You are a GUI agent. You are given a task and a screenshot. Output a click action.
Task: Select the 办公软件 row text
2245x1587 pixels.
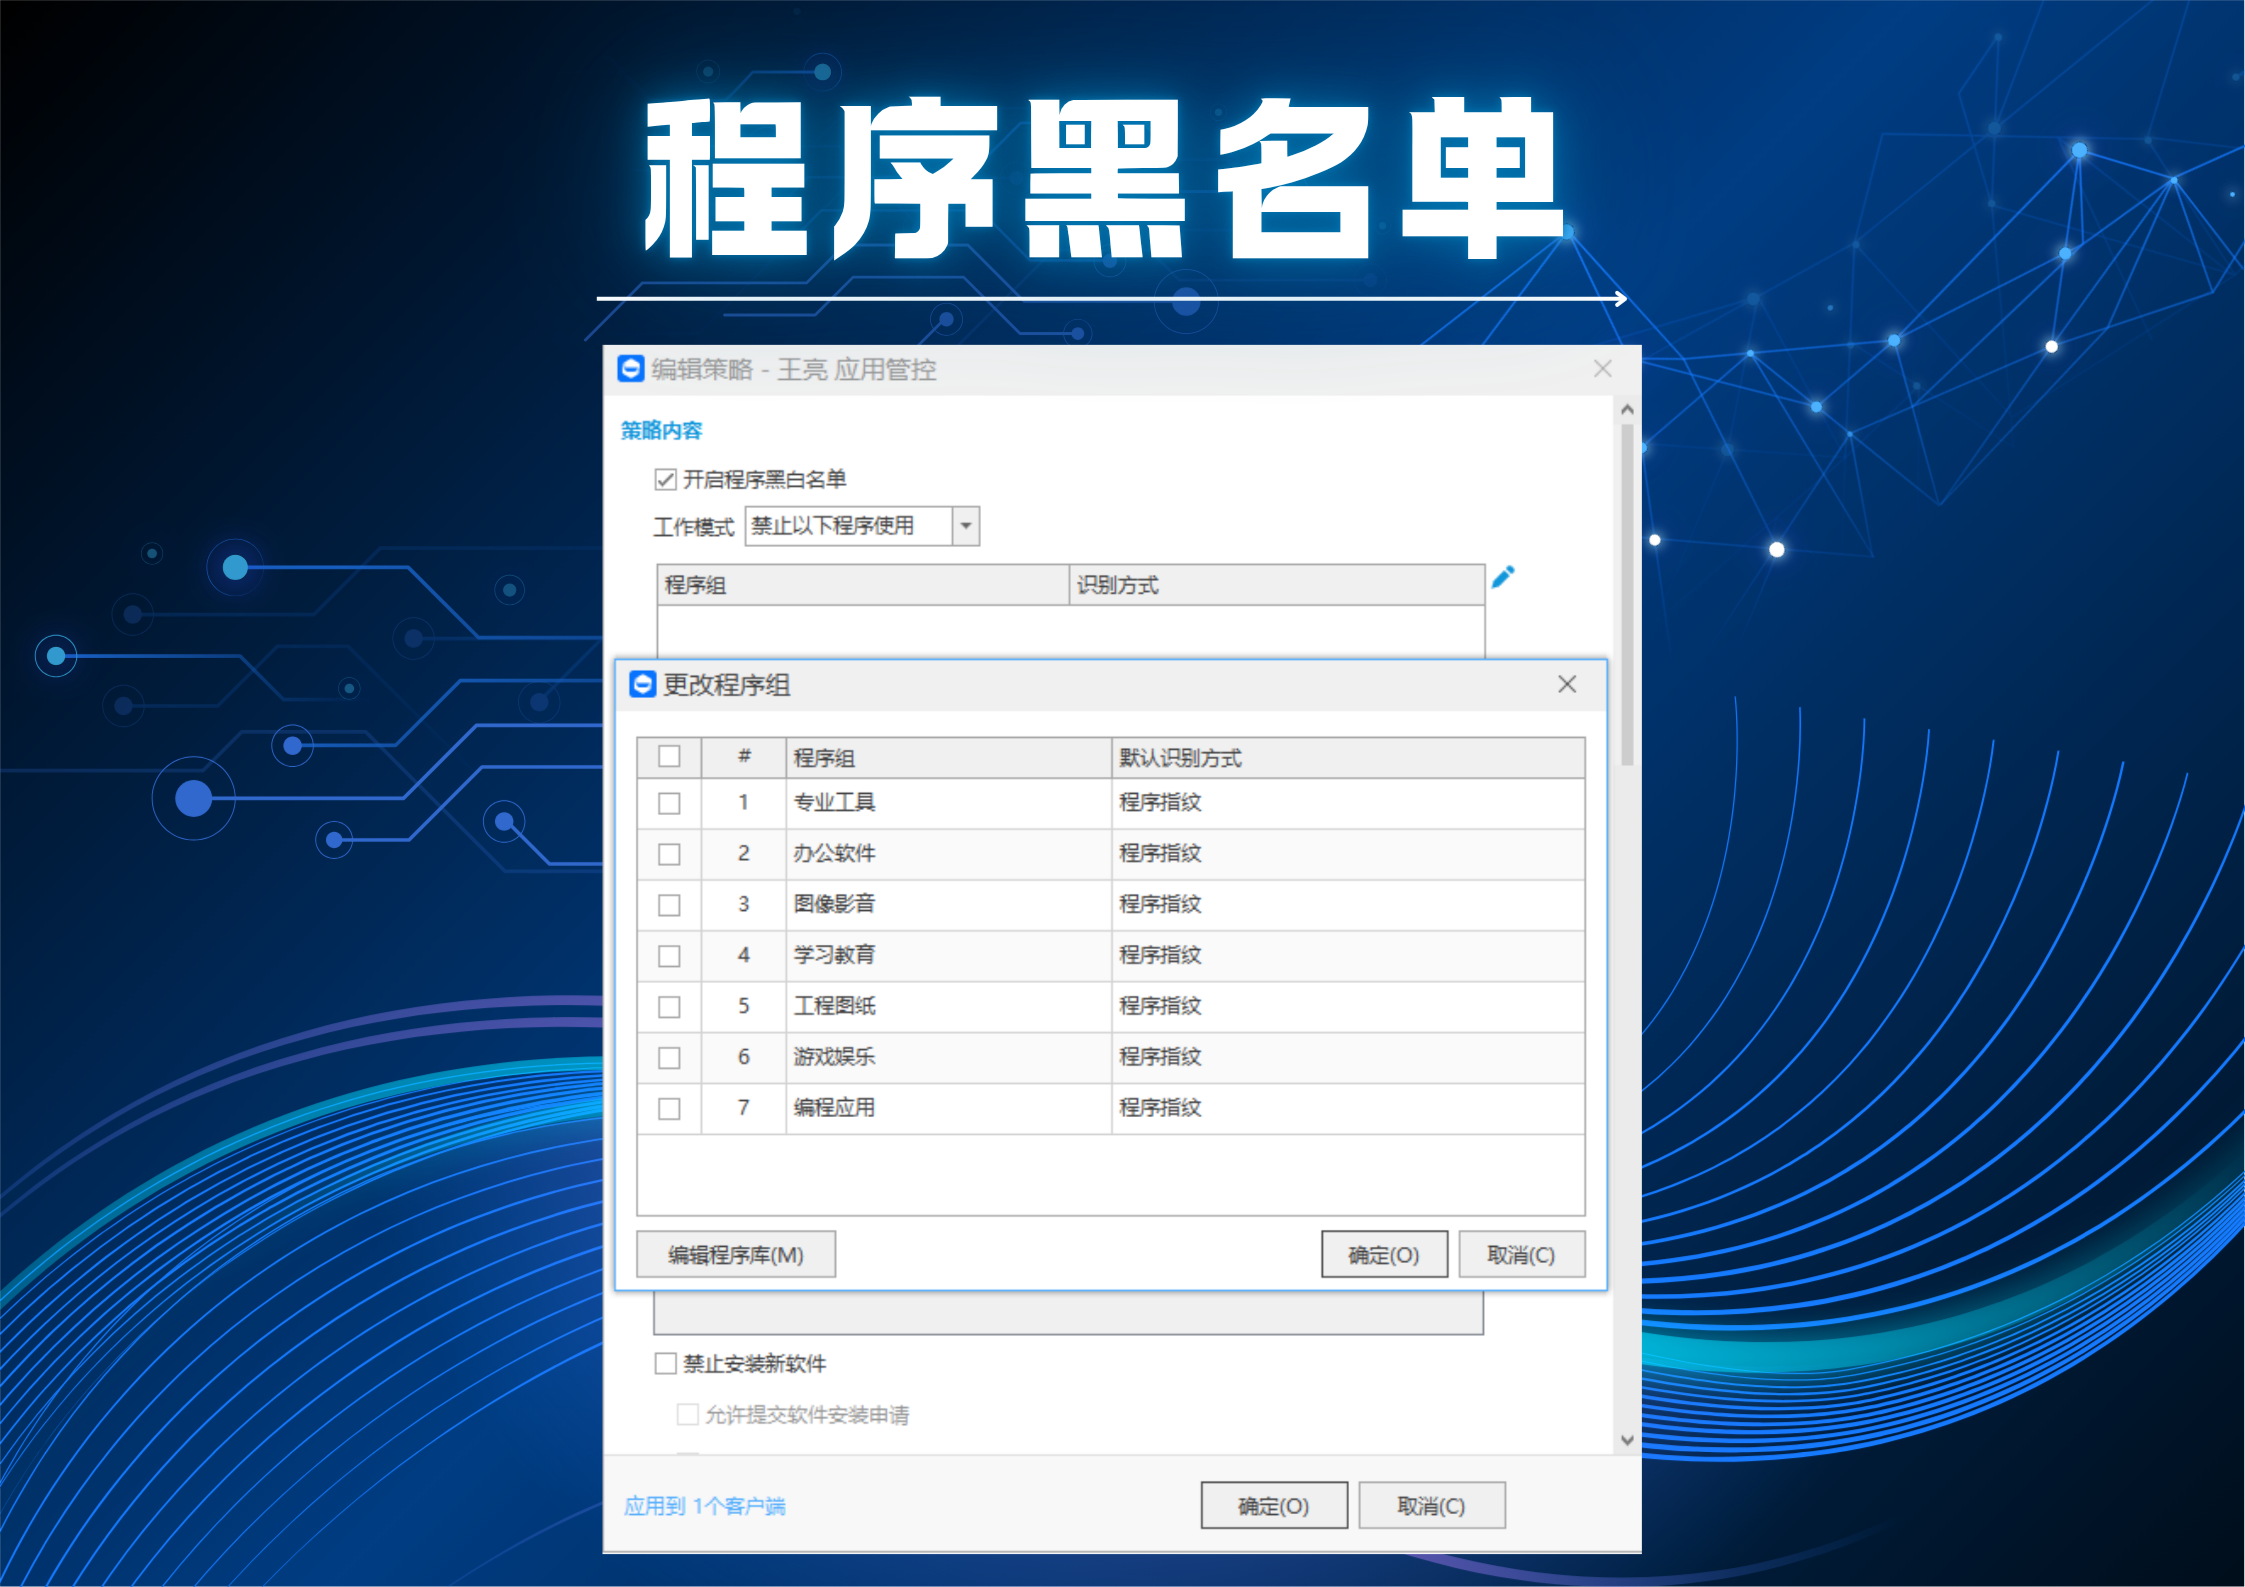point(834,853)
